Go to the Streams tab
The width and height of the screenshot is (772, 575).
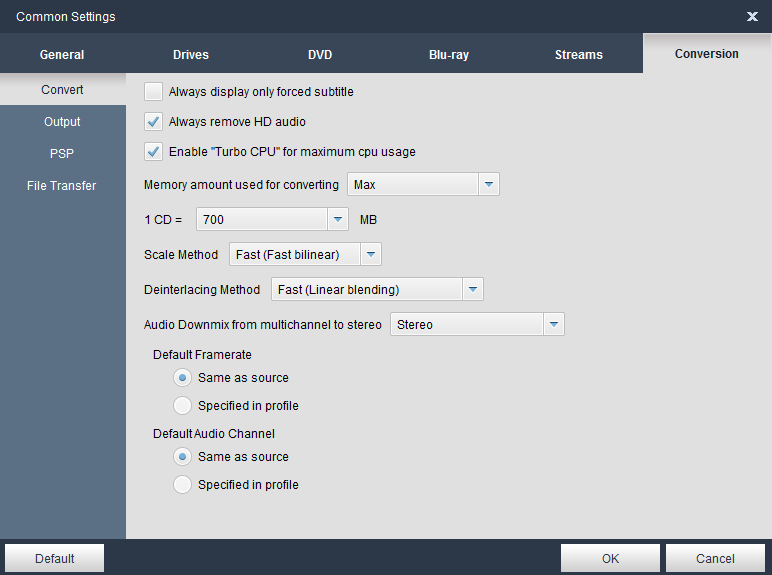click(x=579, y=54)
